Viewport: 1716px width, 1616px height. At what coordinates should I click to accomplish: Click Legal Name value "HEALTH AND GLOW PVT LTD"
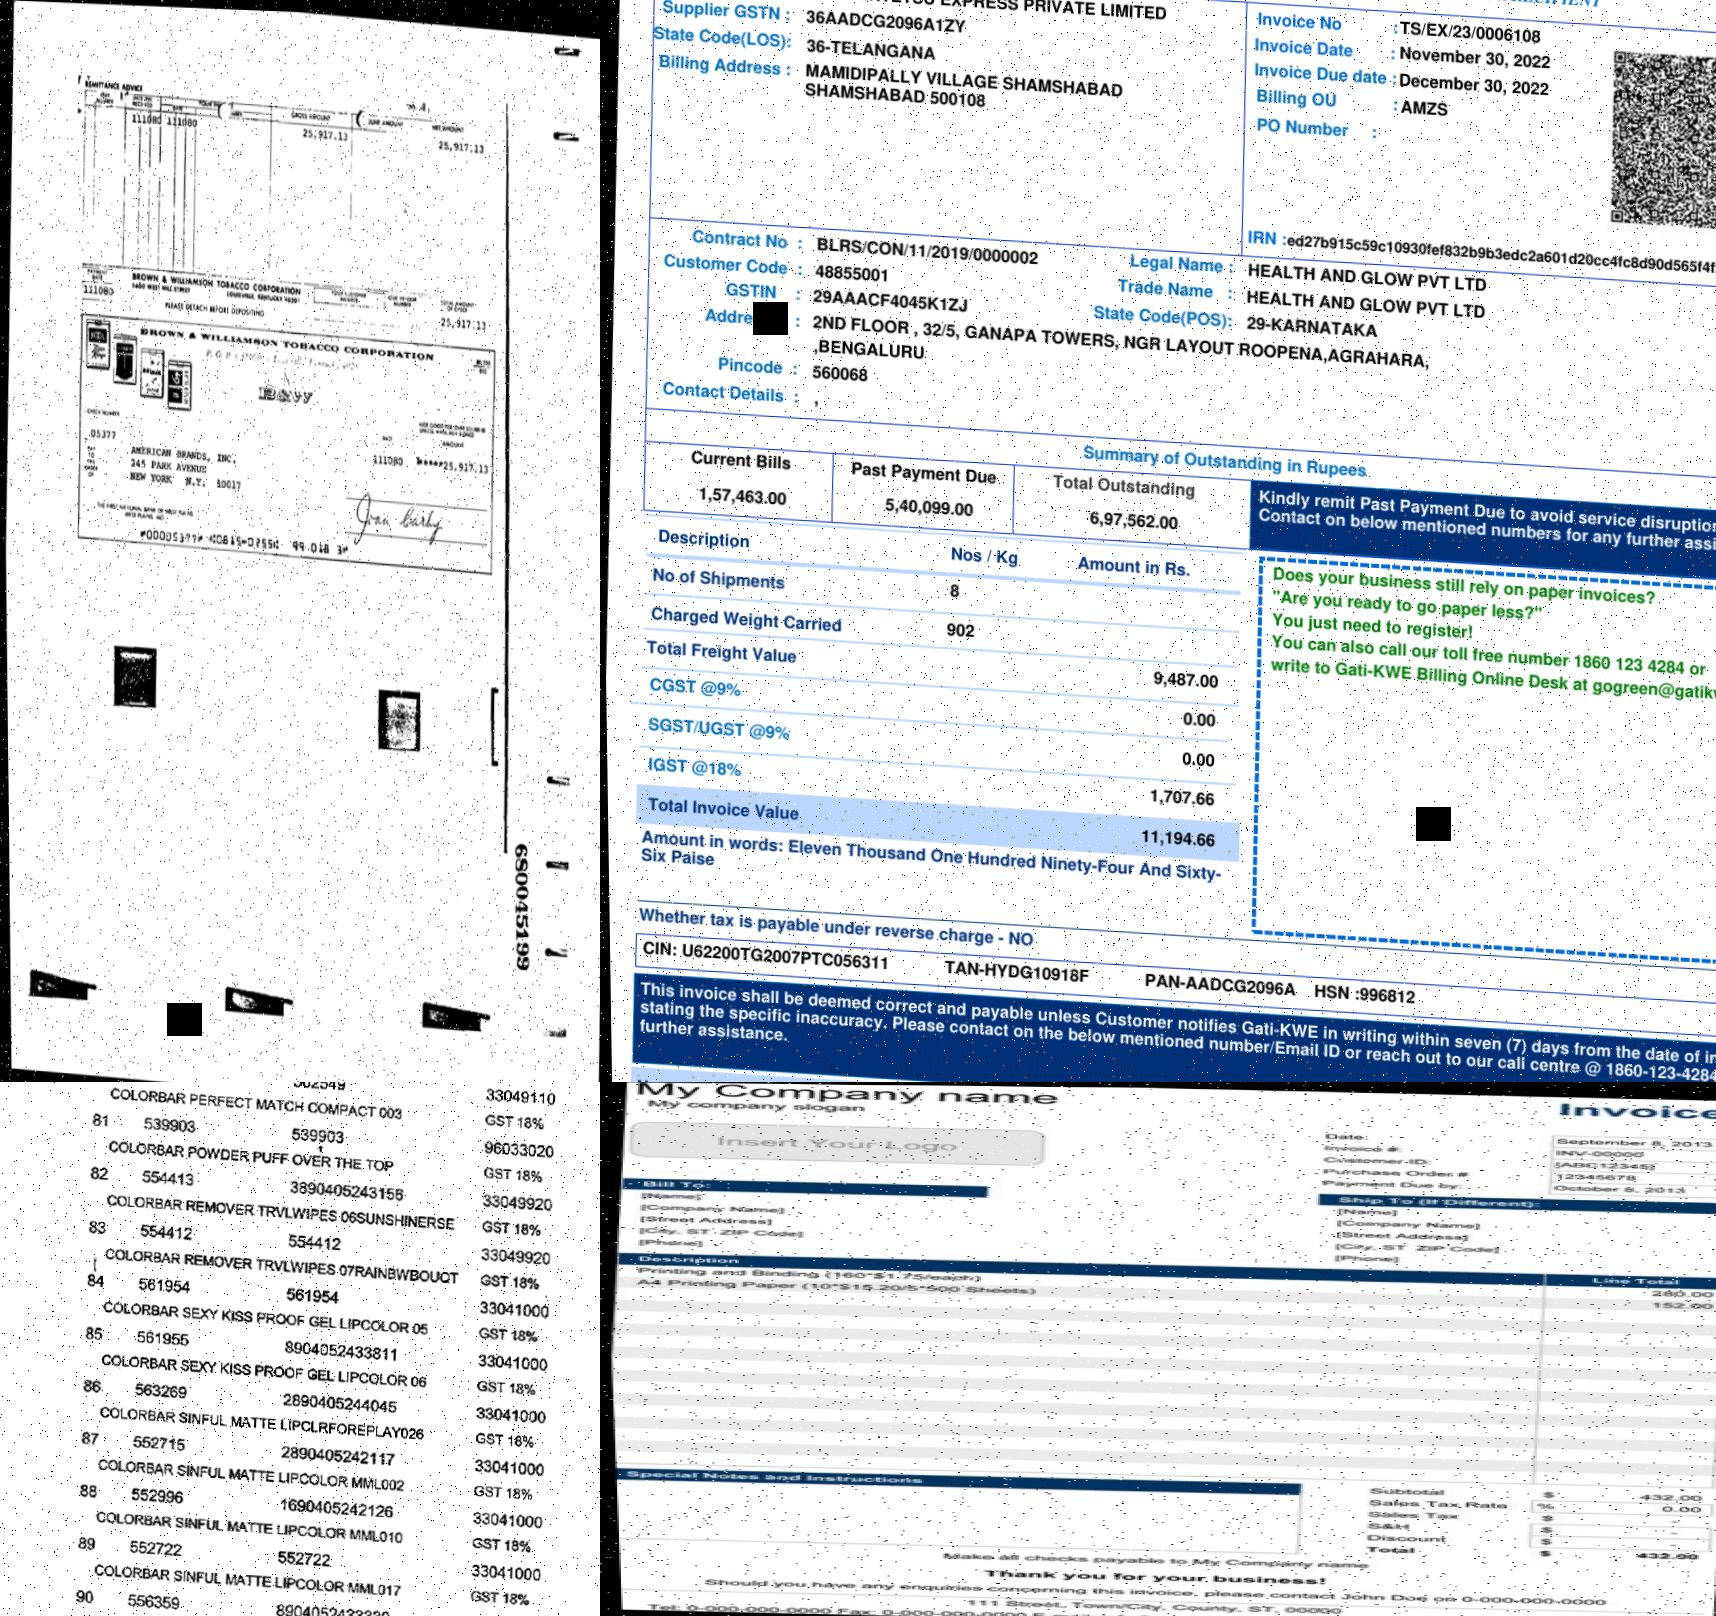tap(1366, 277)
